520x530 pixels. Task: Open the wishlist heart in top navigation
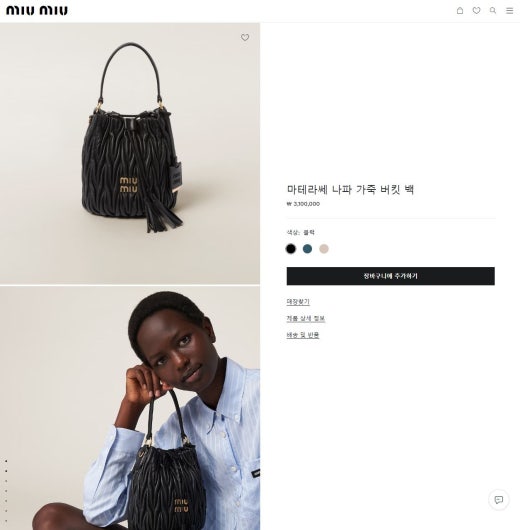[x=476, y=10]
